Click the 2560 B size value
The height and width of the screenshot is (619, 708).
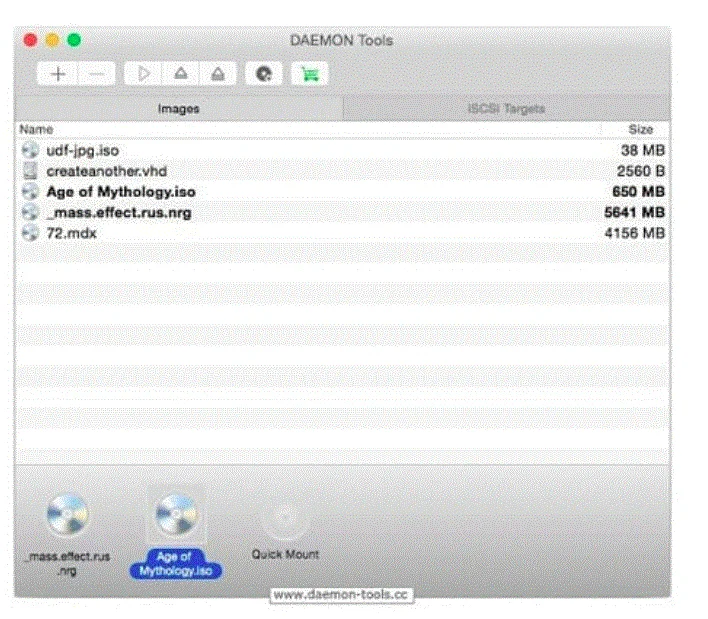640,171
